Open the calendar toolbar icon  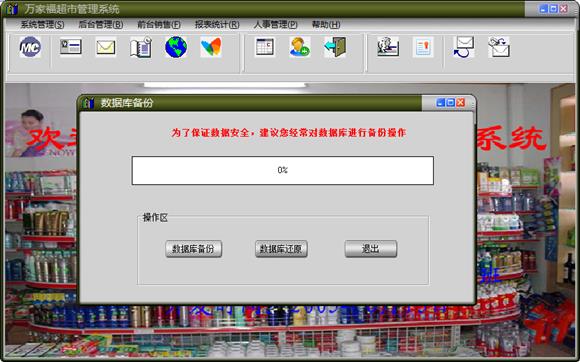pos(265,47)
